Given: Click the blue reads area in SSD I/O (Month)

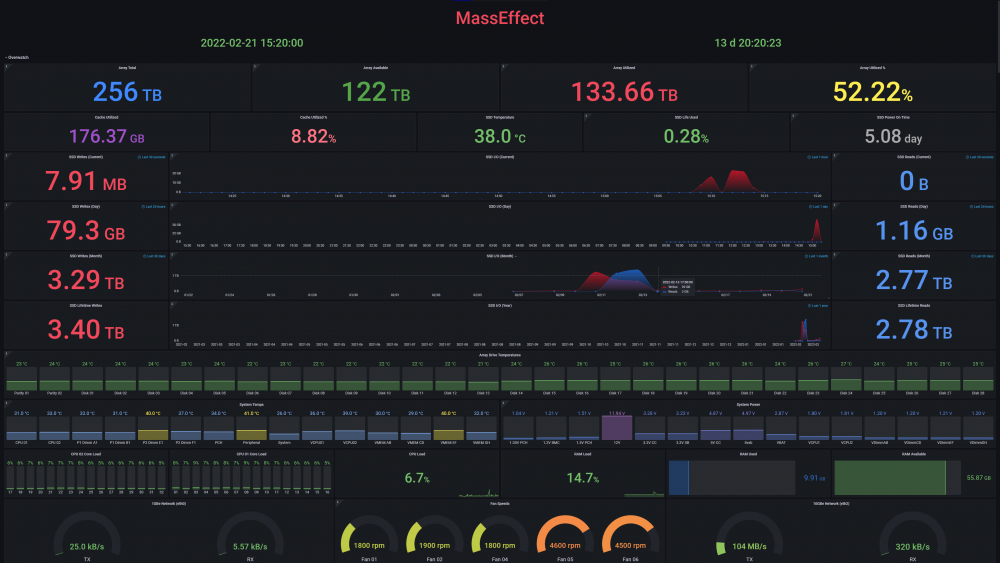Looking at the screenshot, I should [633, 279].
